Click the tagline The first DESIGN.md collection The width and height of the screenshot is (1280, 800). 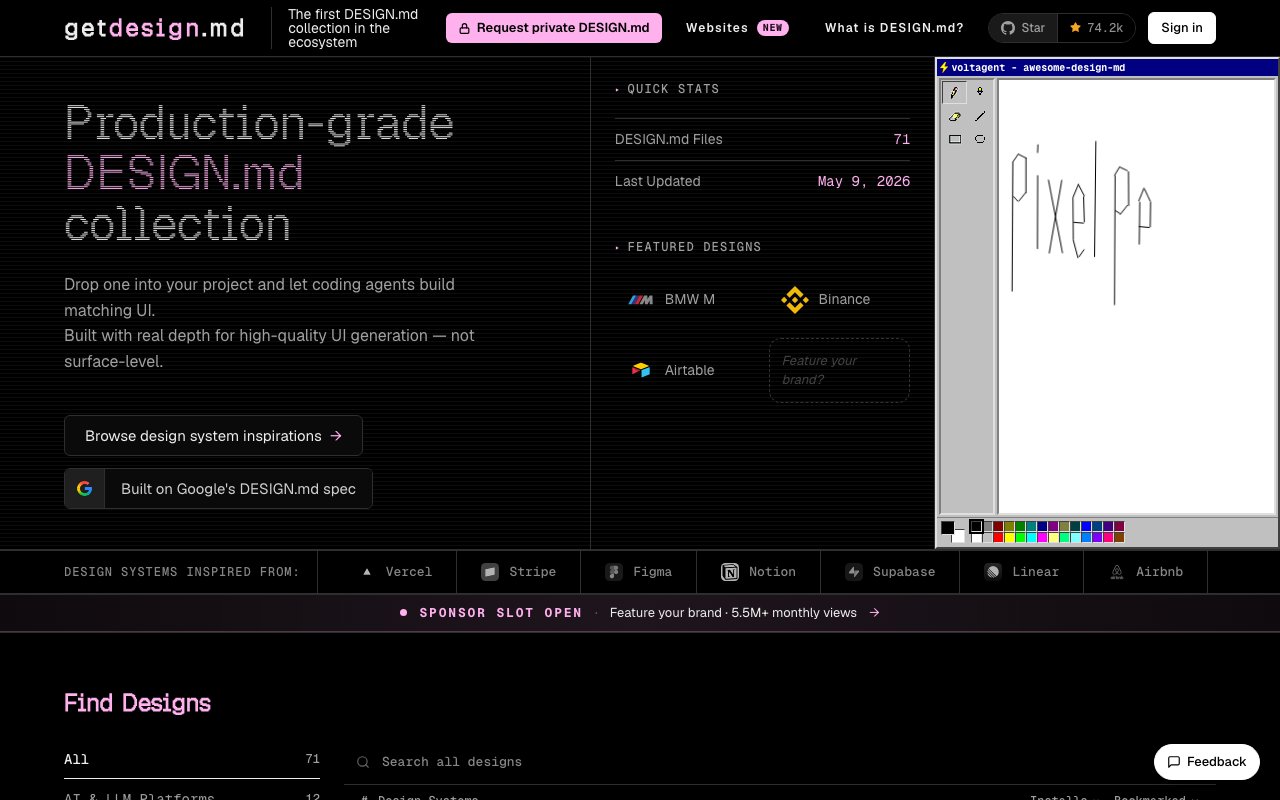click(x=353, y=28)
